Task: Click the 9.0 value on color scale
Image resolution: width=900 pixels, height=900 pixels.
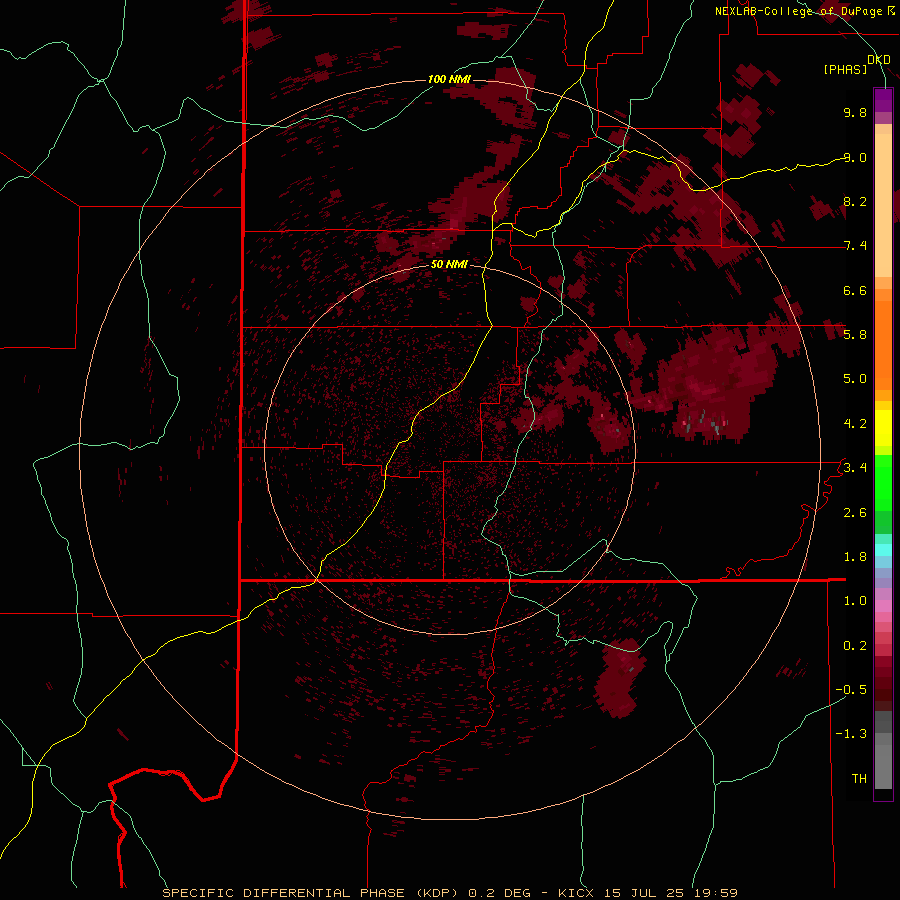Action: coord(855,157)
